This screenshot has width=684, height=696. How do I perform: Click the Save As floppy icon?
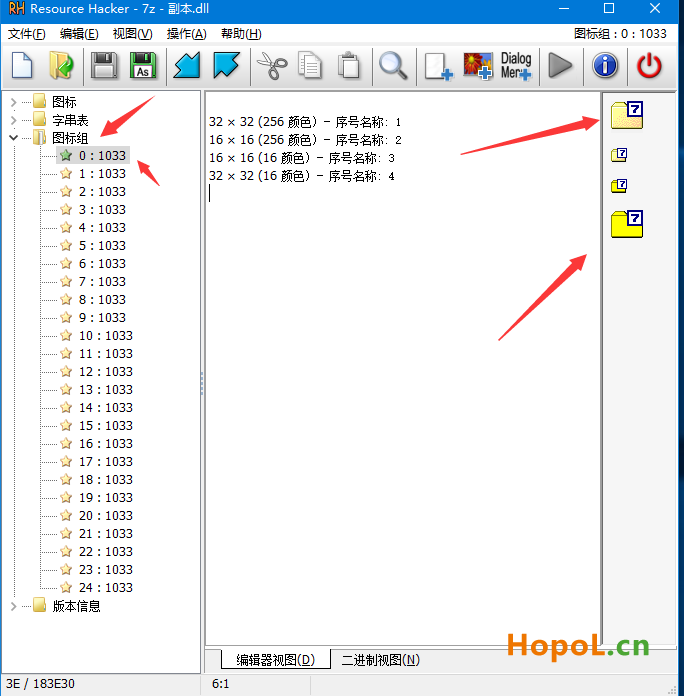(x=142, y=66)
